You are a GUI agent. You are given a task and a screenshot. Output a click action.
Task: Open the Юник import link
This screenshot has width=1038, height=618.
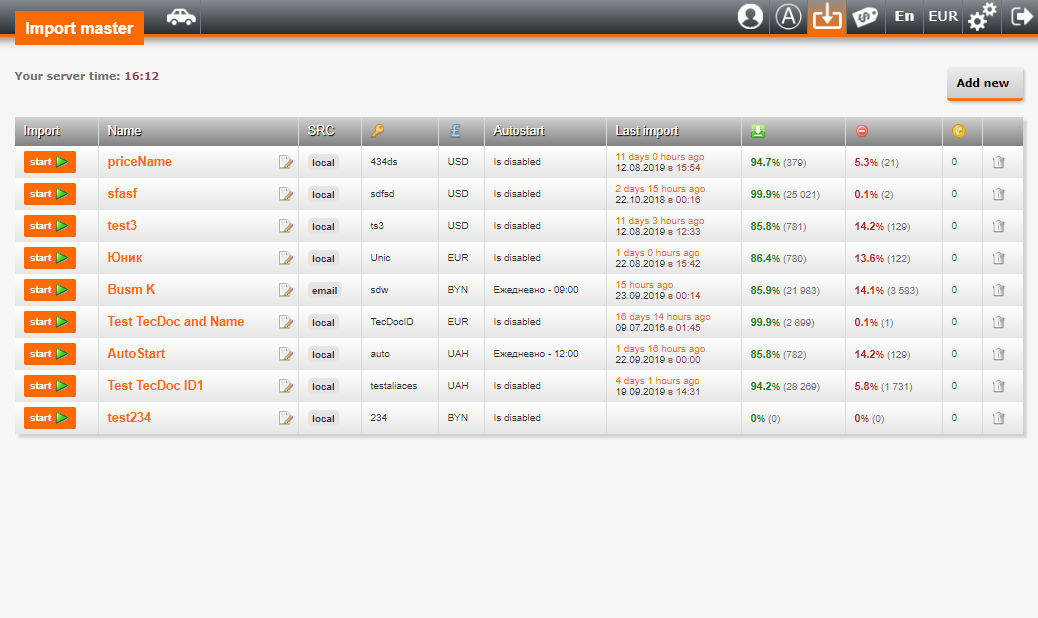[125, 258]
